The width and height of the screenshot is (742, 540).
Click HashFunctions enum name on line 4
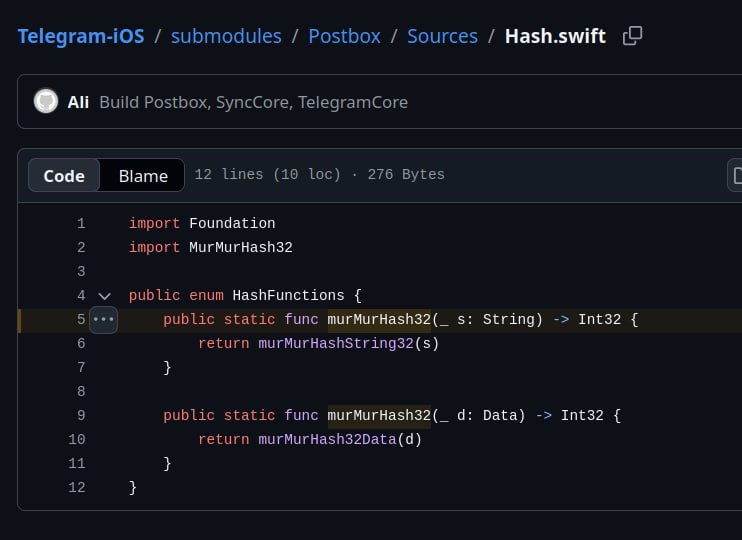click(x=288, y=296)
